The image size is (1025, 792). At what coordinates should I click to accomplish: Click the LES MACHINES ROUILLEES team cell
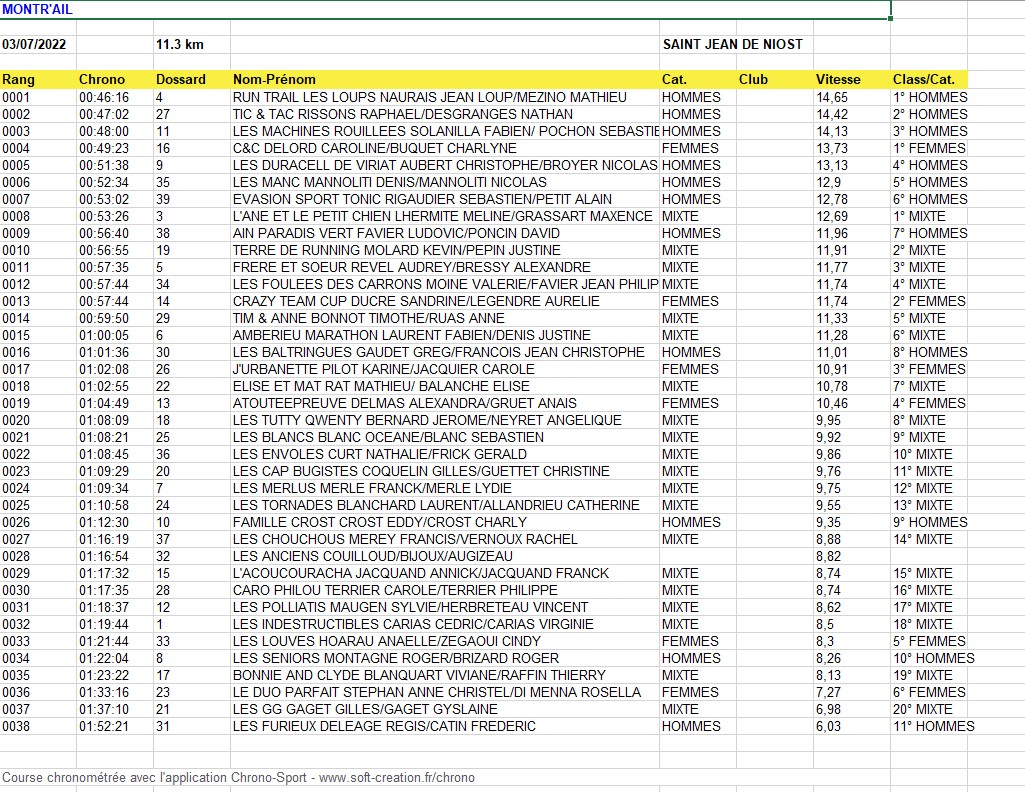pyautogui.click(x=445, y=131)
